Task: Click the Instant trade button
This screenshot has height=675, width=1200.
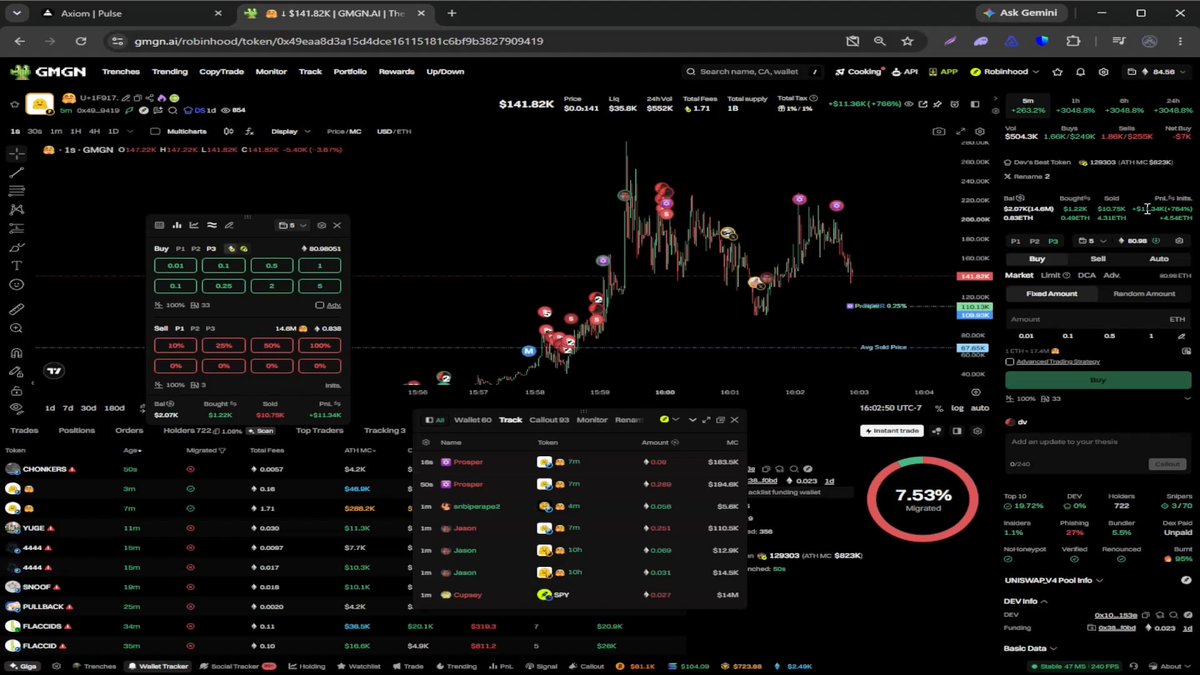Action: (x=891, y=430)
